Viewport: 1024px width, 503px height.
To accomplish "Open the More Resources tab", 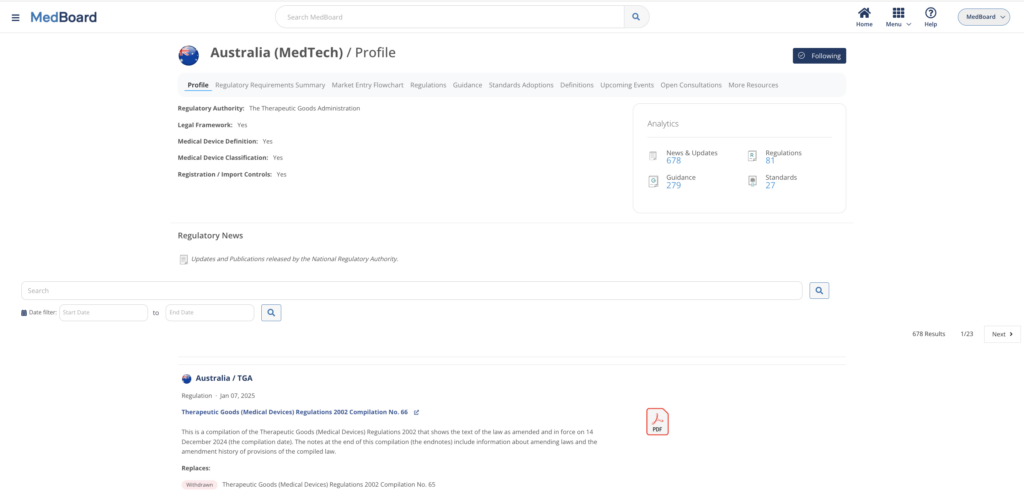I will (x=753, y=85).
